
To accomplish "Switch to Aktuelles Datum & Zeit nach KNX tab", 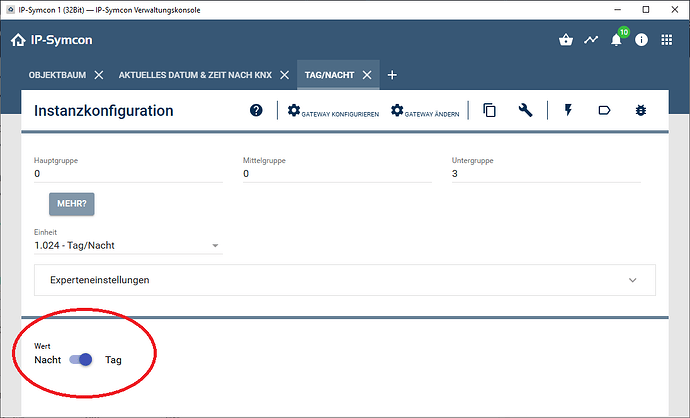I will pyautogui.click(x=201, y=75).
